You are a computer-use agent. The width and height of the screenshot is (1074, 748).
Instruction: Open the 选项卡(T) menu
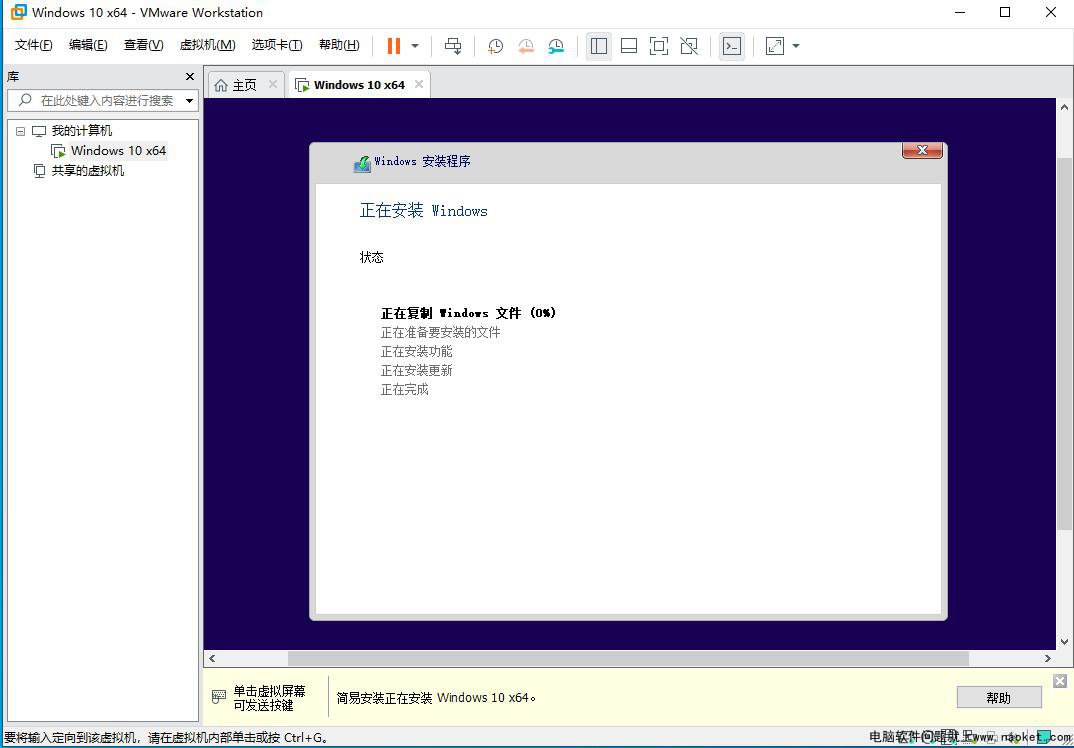click(x=277, y=45)
